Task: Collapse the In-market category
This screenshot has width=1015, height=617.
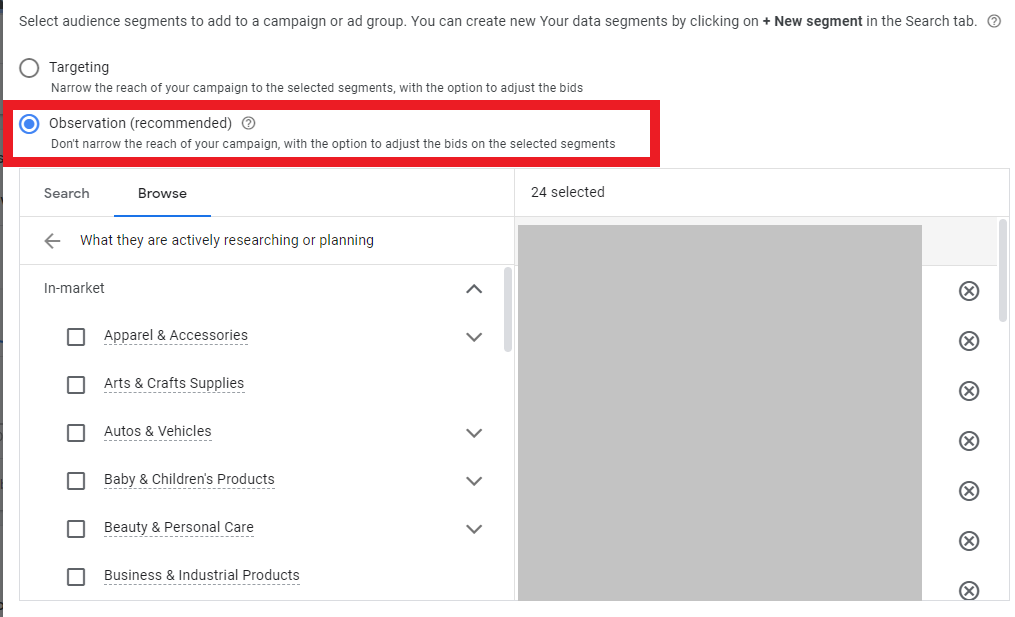Action: tap(474, 289)
